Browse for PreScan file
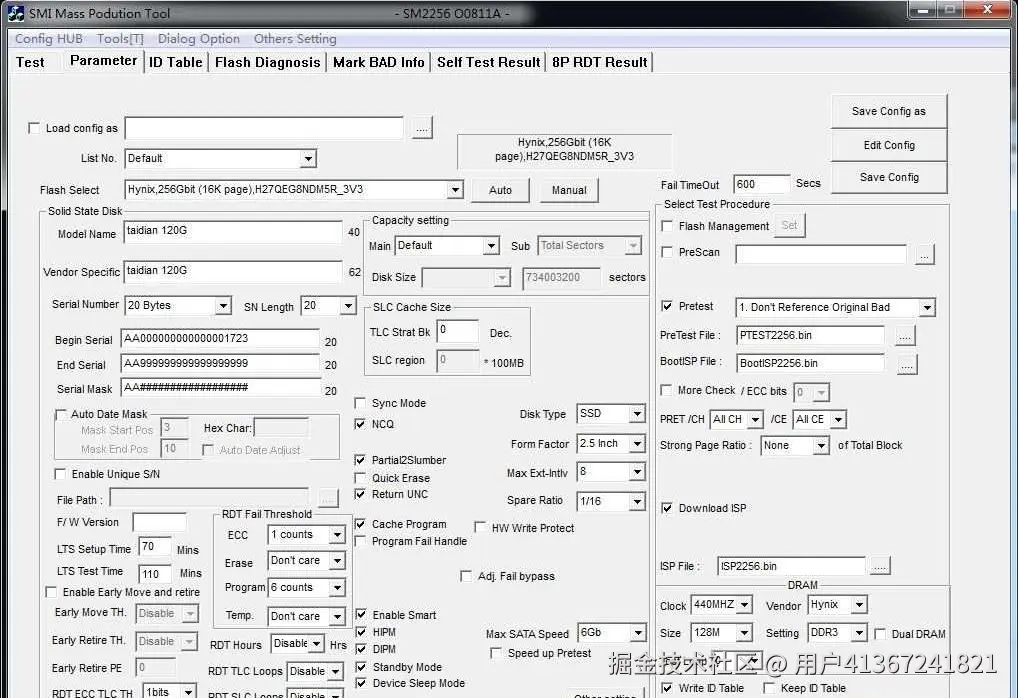1018x698 pixels. click(x=925, y=255)
